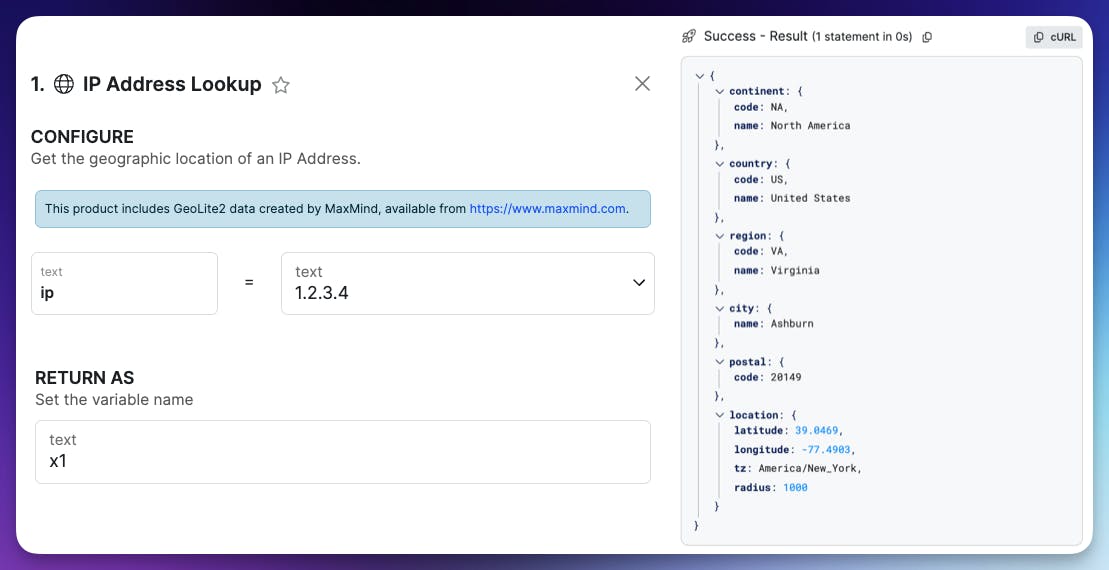The width and height of the screenshot is (1109, 570).
Task: Collapse the region node
Action: pyautogui.click(x=719, y=236)
